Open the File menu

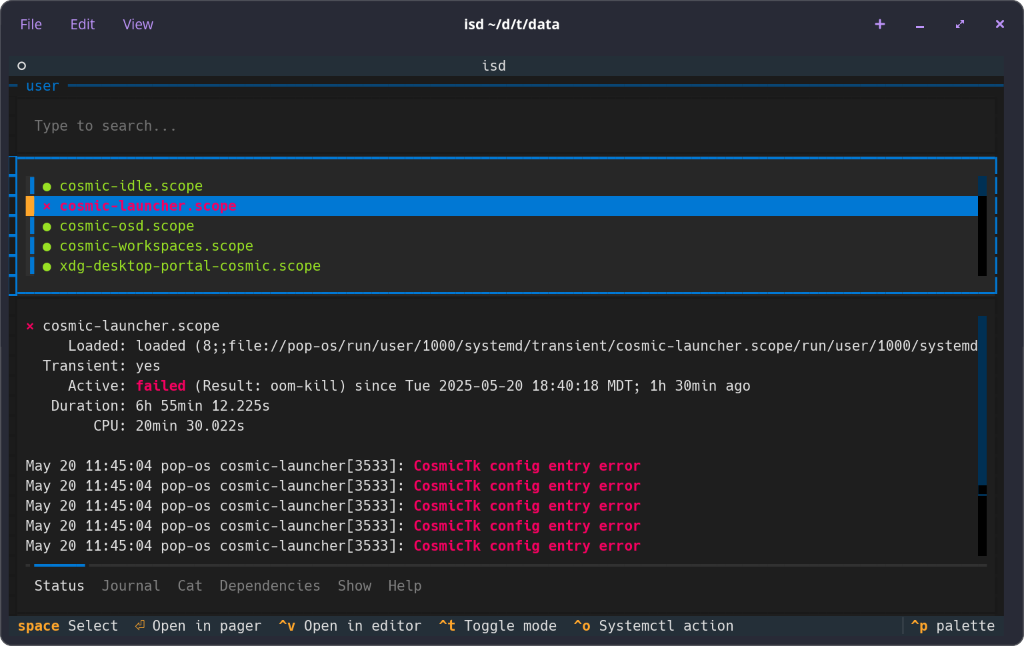[x=31, y=24]
